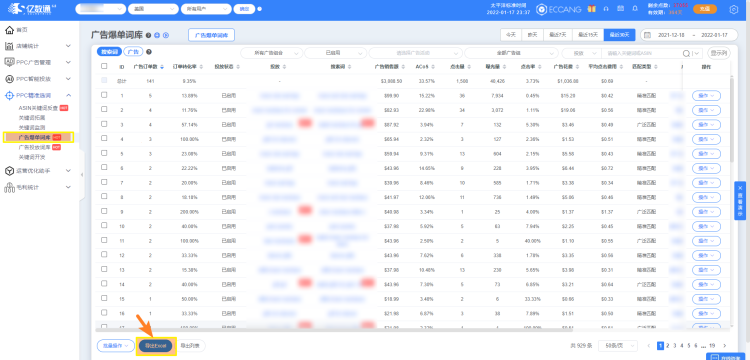
Task: Select the 今天 date range tab
Action: point(511,35)
